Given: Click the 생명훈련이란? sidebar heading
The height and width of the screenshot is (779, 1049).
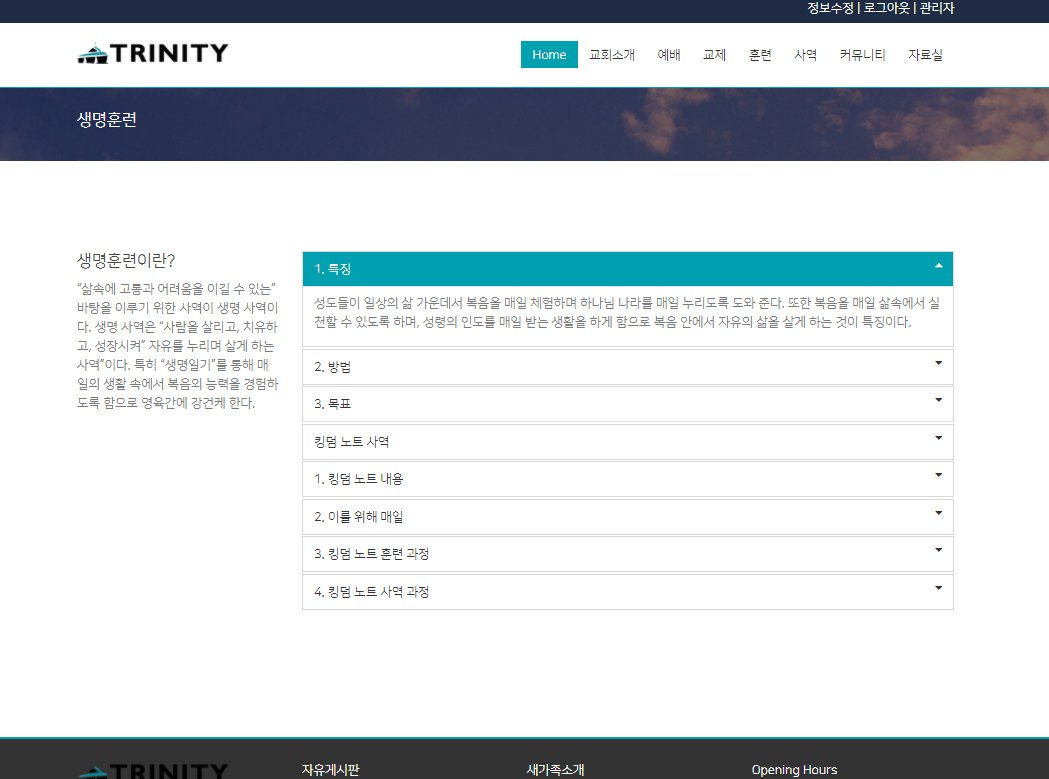Looking at the screenshot, I should coord(126,260).
